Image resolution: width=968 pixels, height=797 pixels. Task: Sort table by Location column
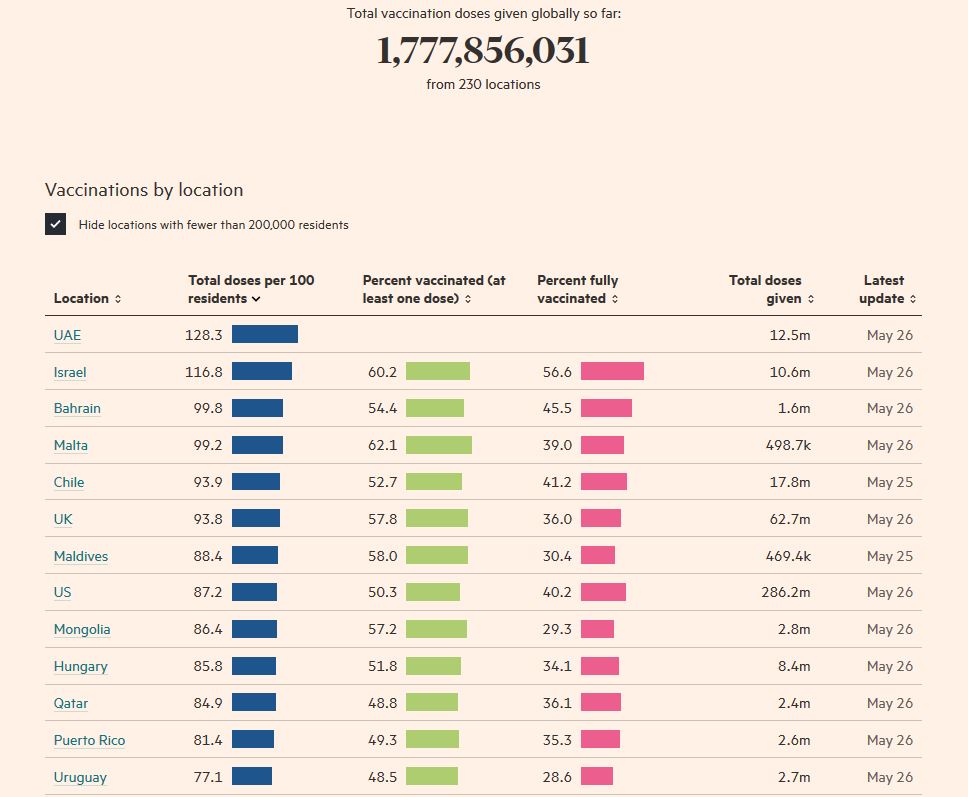pos(87,298)
